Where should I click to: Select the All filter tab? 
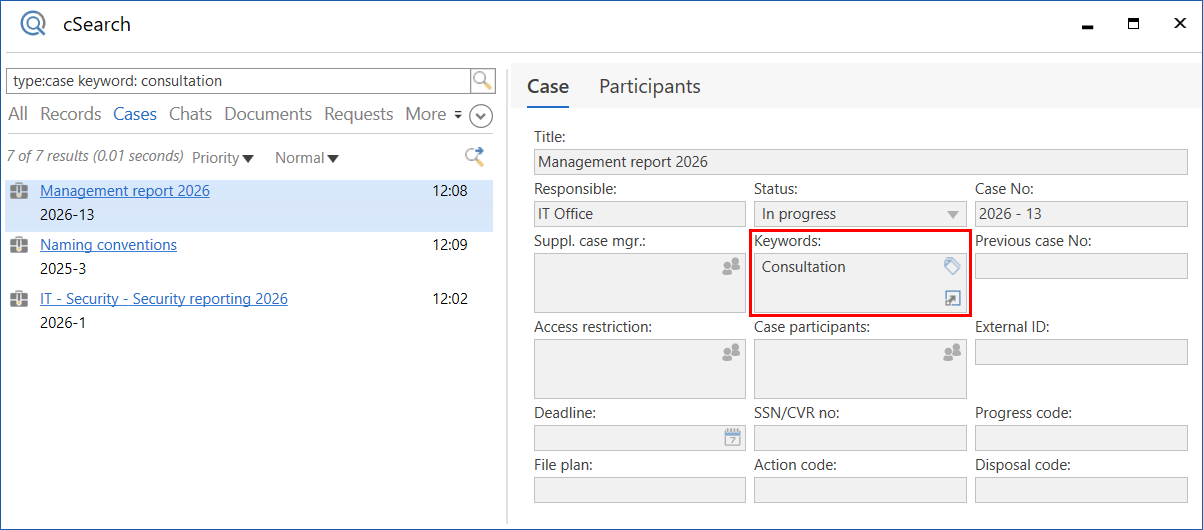pyautogui.click(x=18, y=114)
